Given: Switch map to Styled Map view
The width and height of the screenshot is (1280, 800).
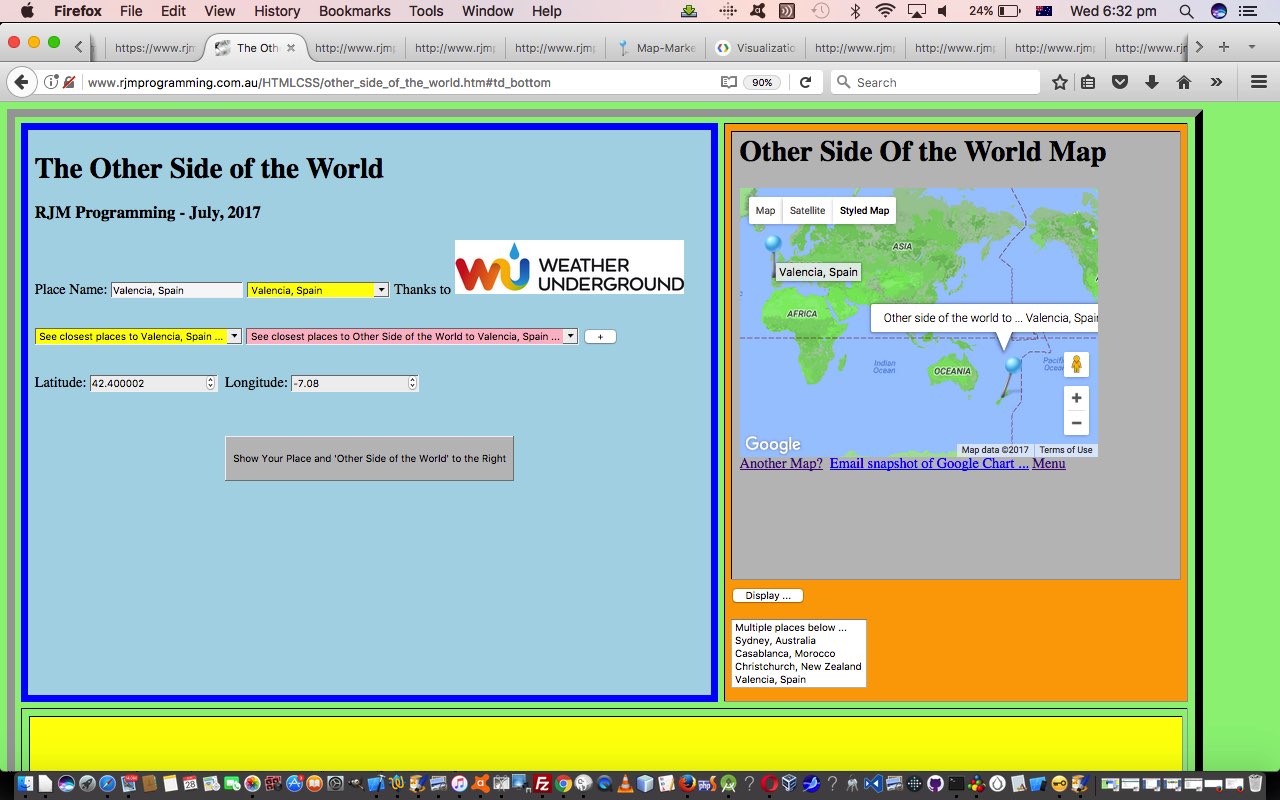Looking at the screenshot, I should click(x=864, y=211).
